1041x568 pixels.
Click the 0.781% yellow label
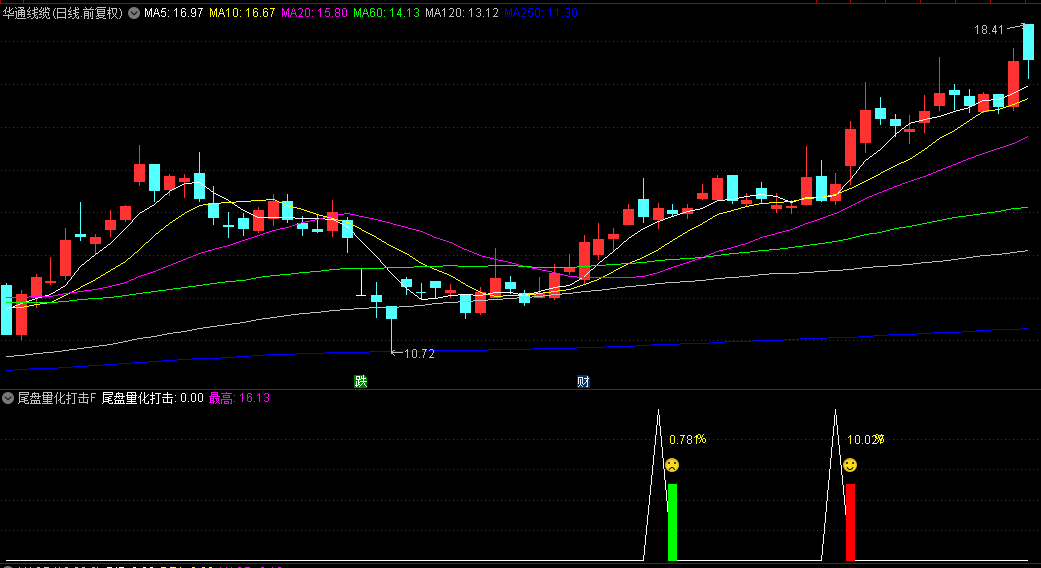pos(687,439)
